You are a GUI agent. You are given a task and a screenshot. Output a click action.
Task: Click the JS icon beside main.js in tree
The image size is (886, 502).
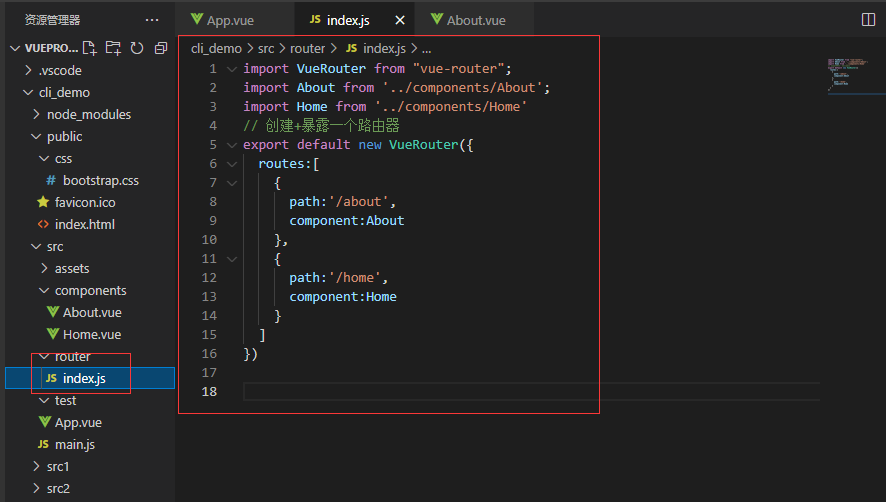click(43, 444)
